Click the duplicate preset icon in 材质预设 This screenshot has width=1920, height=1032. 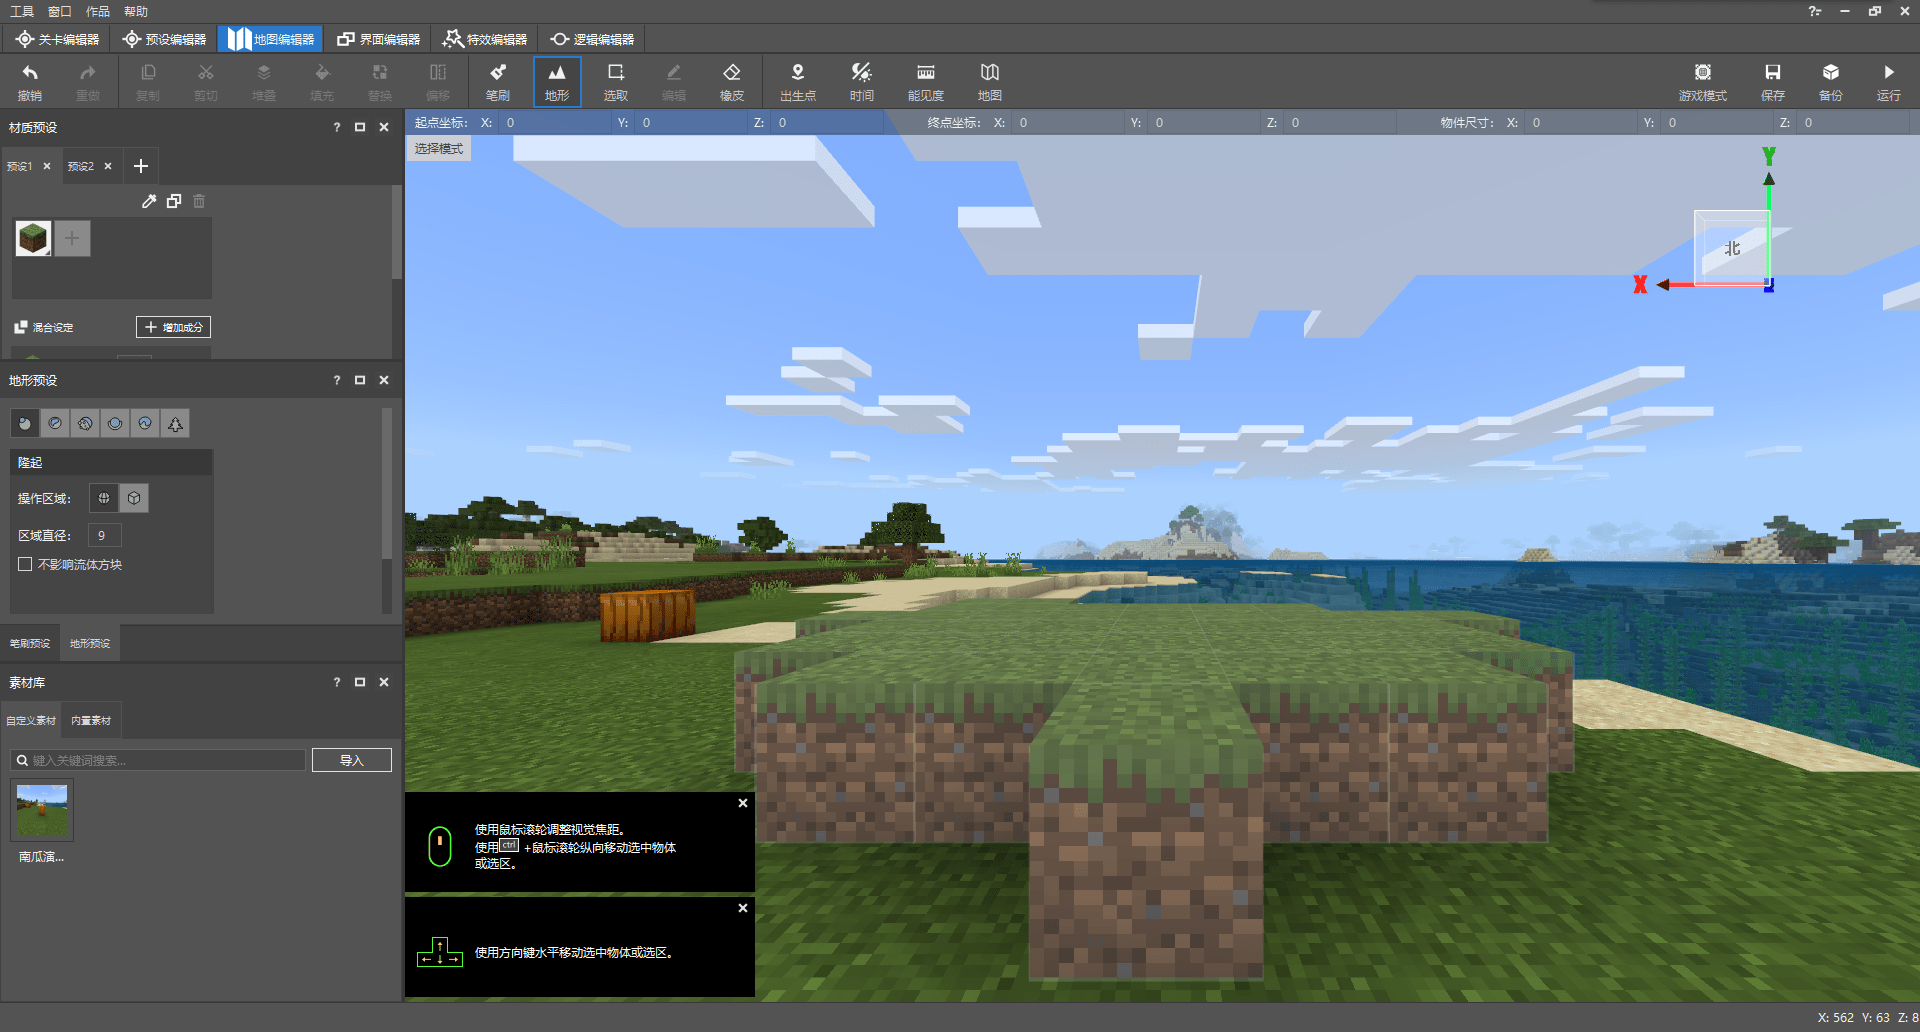pos(174,201)
